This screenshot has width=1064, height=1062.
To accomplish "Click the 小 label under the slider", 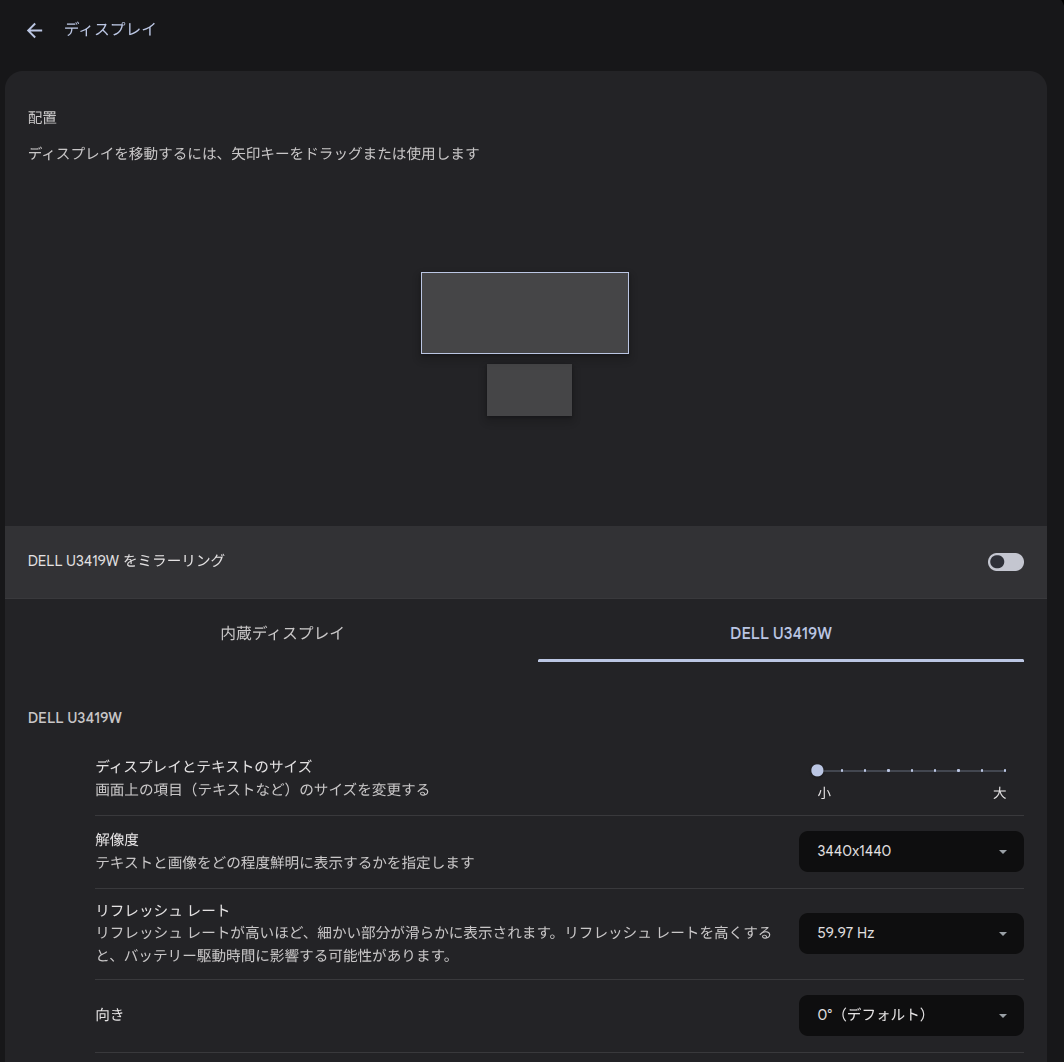I will pos(823,794).
